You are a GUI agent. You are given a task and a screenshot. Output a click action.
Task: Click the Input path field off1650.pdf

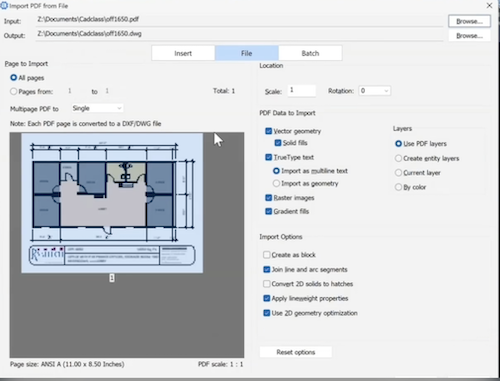pos(239,20)
